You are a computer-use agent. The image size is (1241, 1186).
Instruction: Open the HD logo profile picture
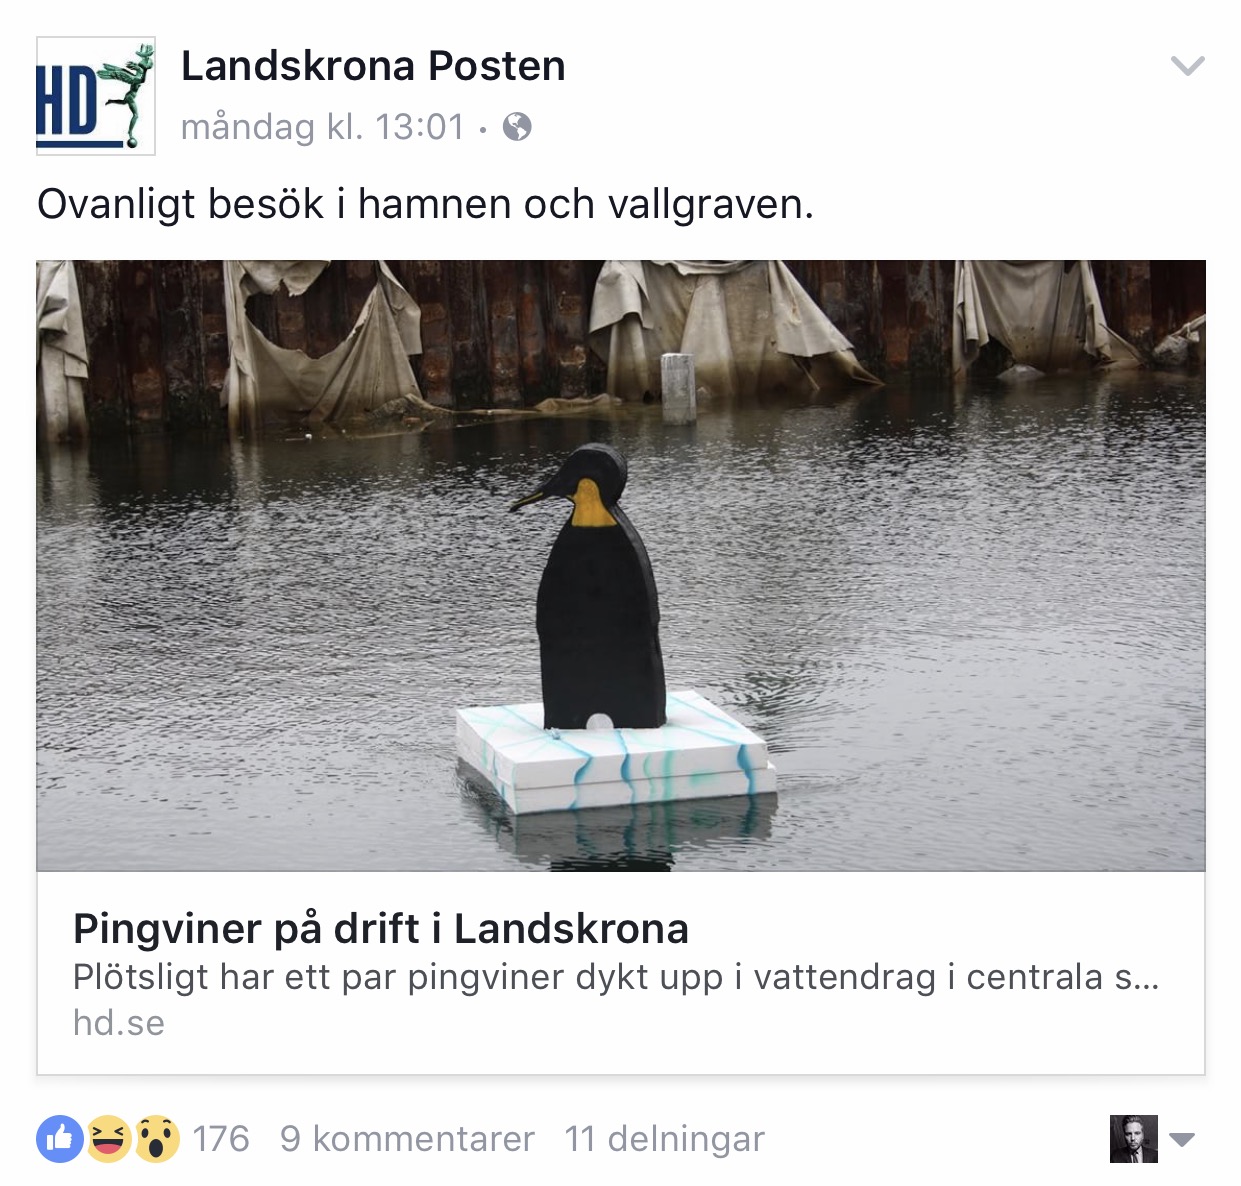(96, 96)
